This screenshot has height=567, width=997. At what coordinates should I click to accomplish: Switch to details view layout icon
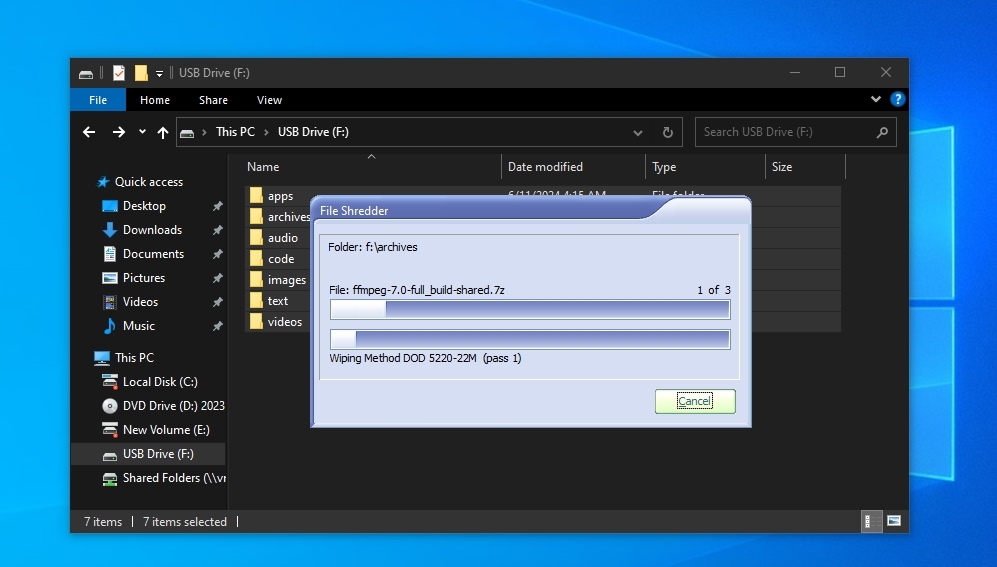click(871, 521)
